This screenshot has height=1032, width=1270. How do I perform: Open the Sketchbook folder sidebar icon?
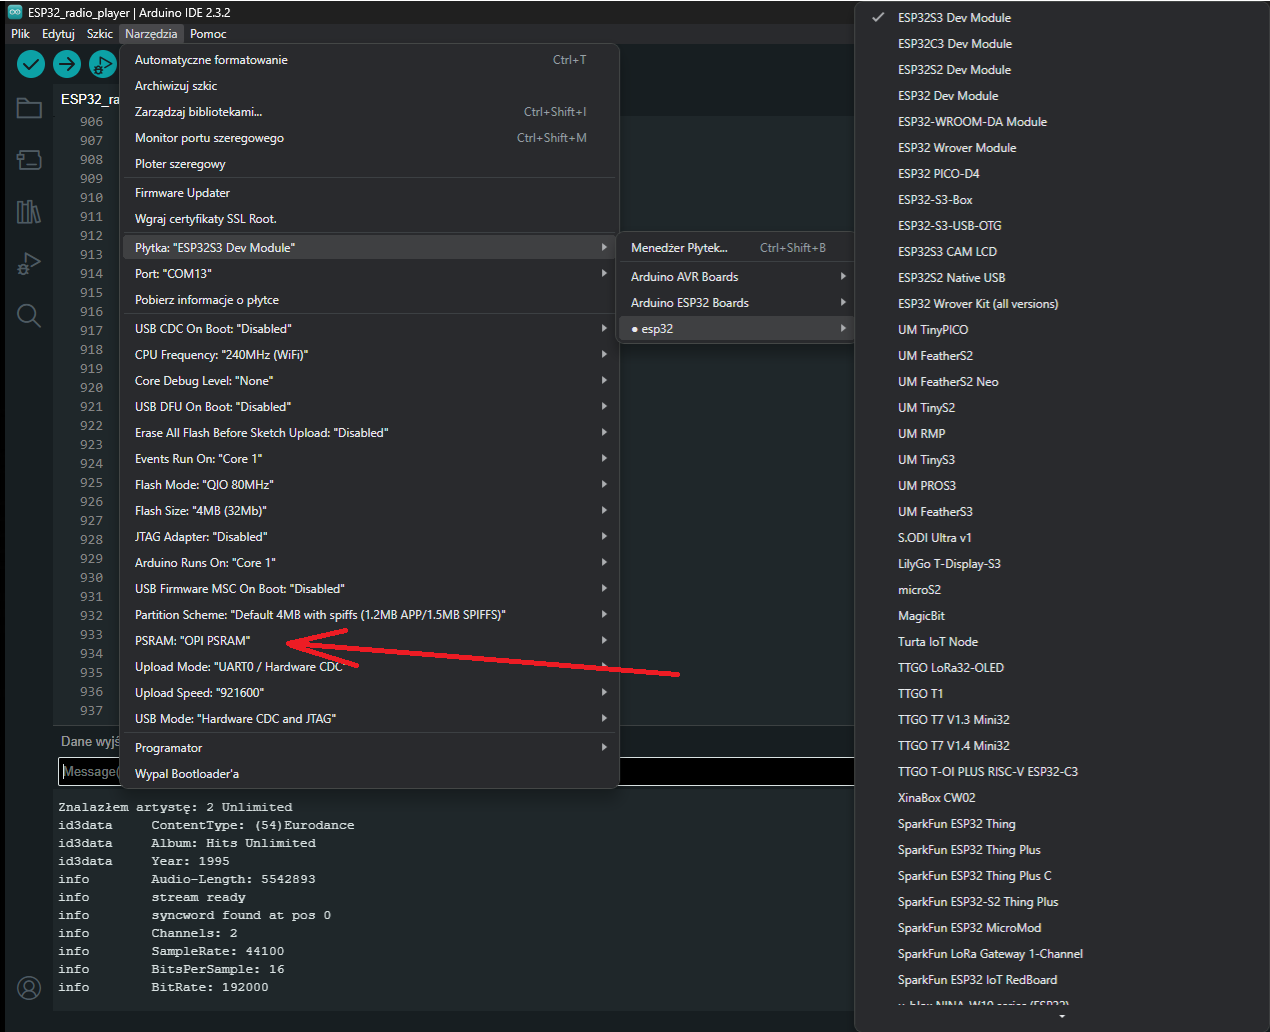point(29,108)
